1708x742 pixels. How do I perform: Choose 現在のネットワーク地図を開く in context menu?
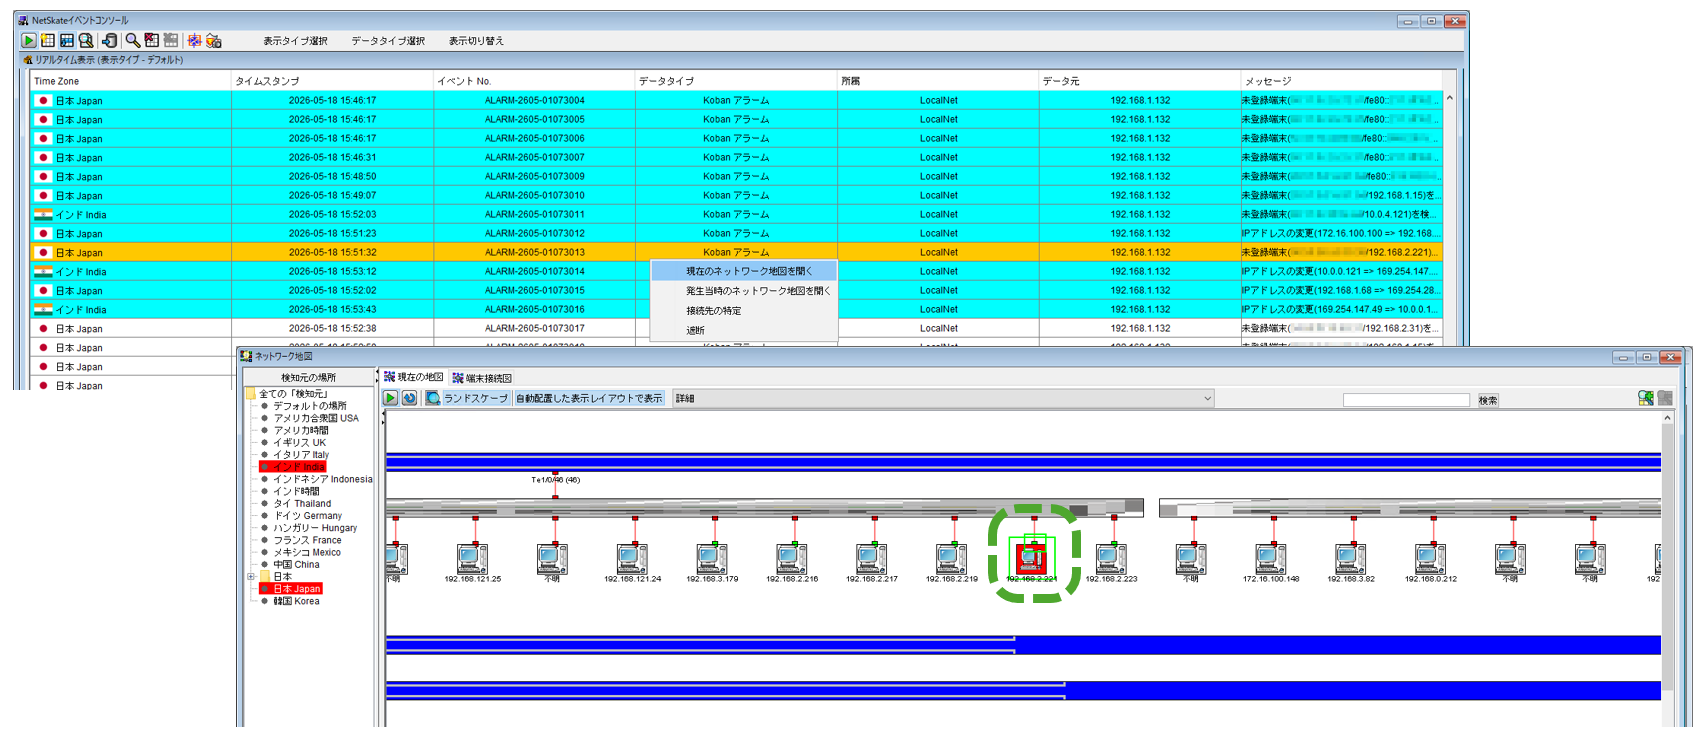[744, 271]
